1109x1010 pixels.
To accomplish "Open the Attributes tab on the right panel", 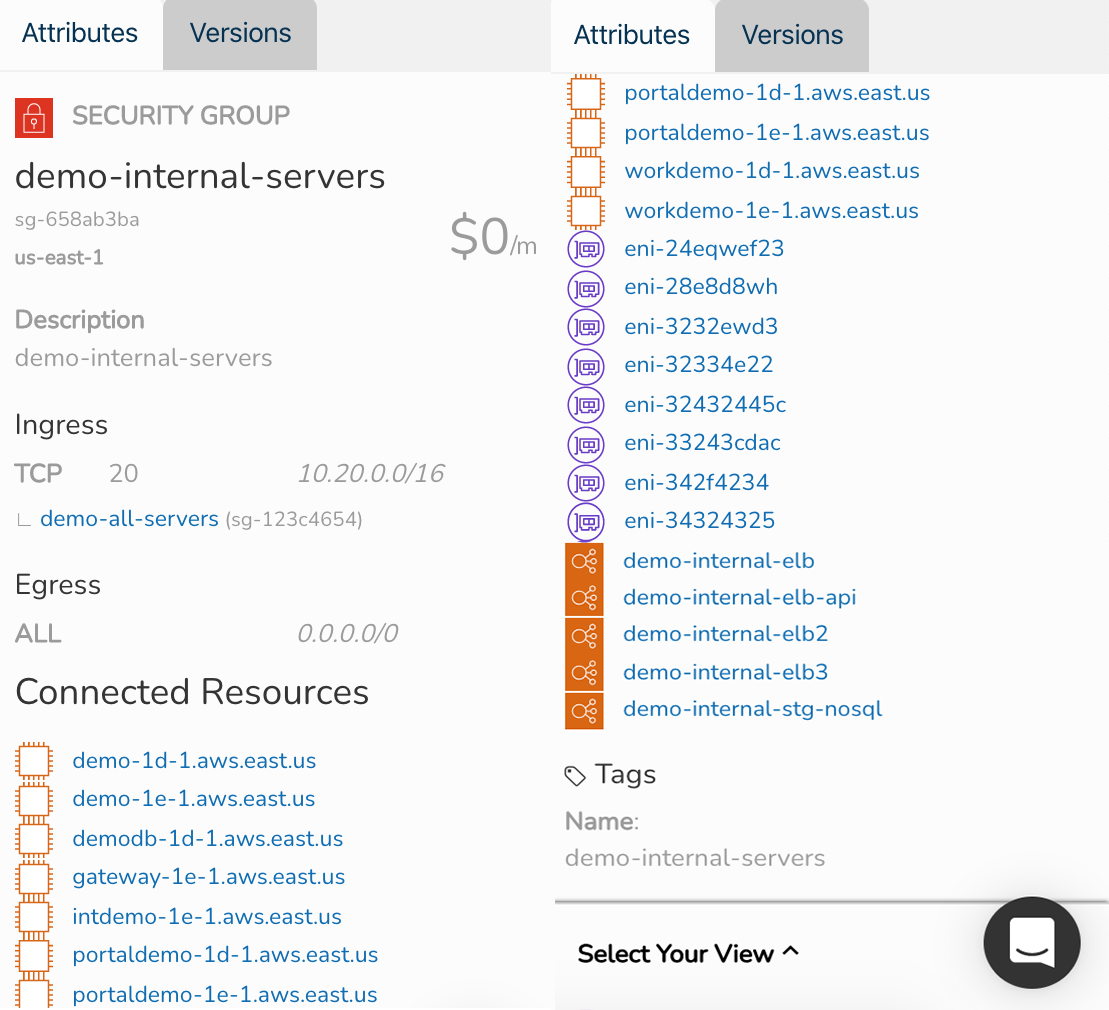I will [631, 35].
